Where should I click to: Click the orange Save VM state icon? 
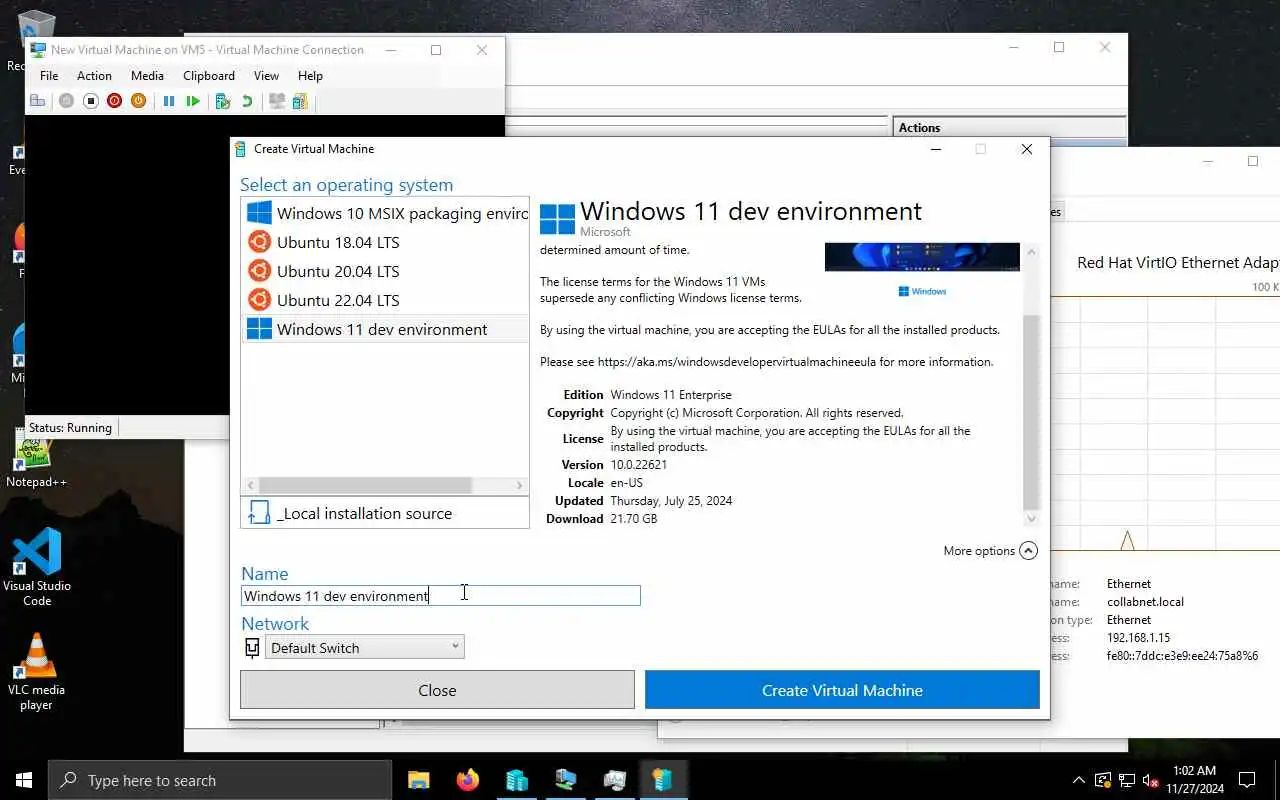138,101
